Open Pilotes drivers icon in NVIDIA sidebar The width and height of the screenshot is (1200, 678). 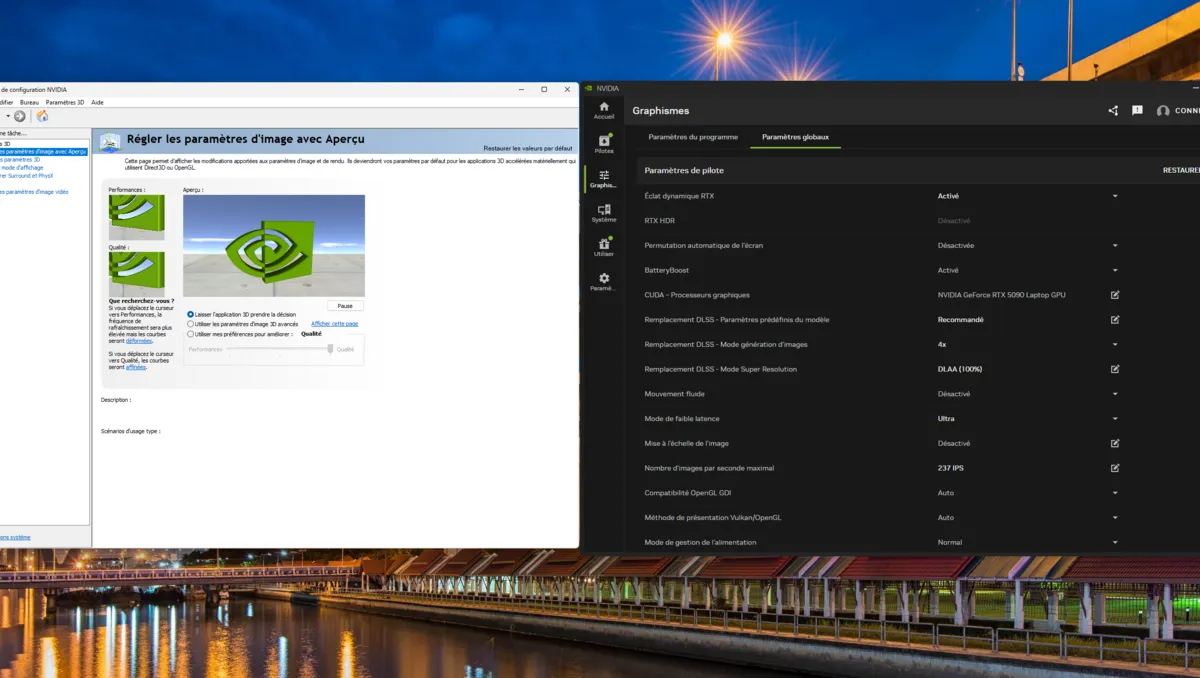click(604, 141)
